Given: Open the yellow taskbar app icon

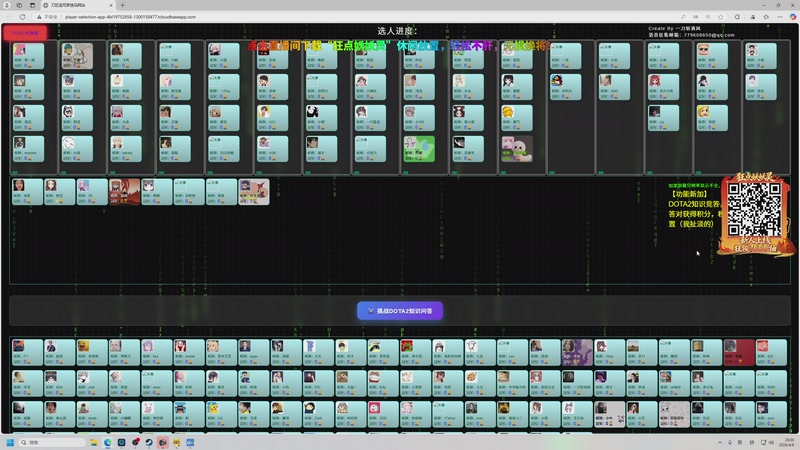Looking at the screenshot, I should pyautogui.click(x=177, y=442).
